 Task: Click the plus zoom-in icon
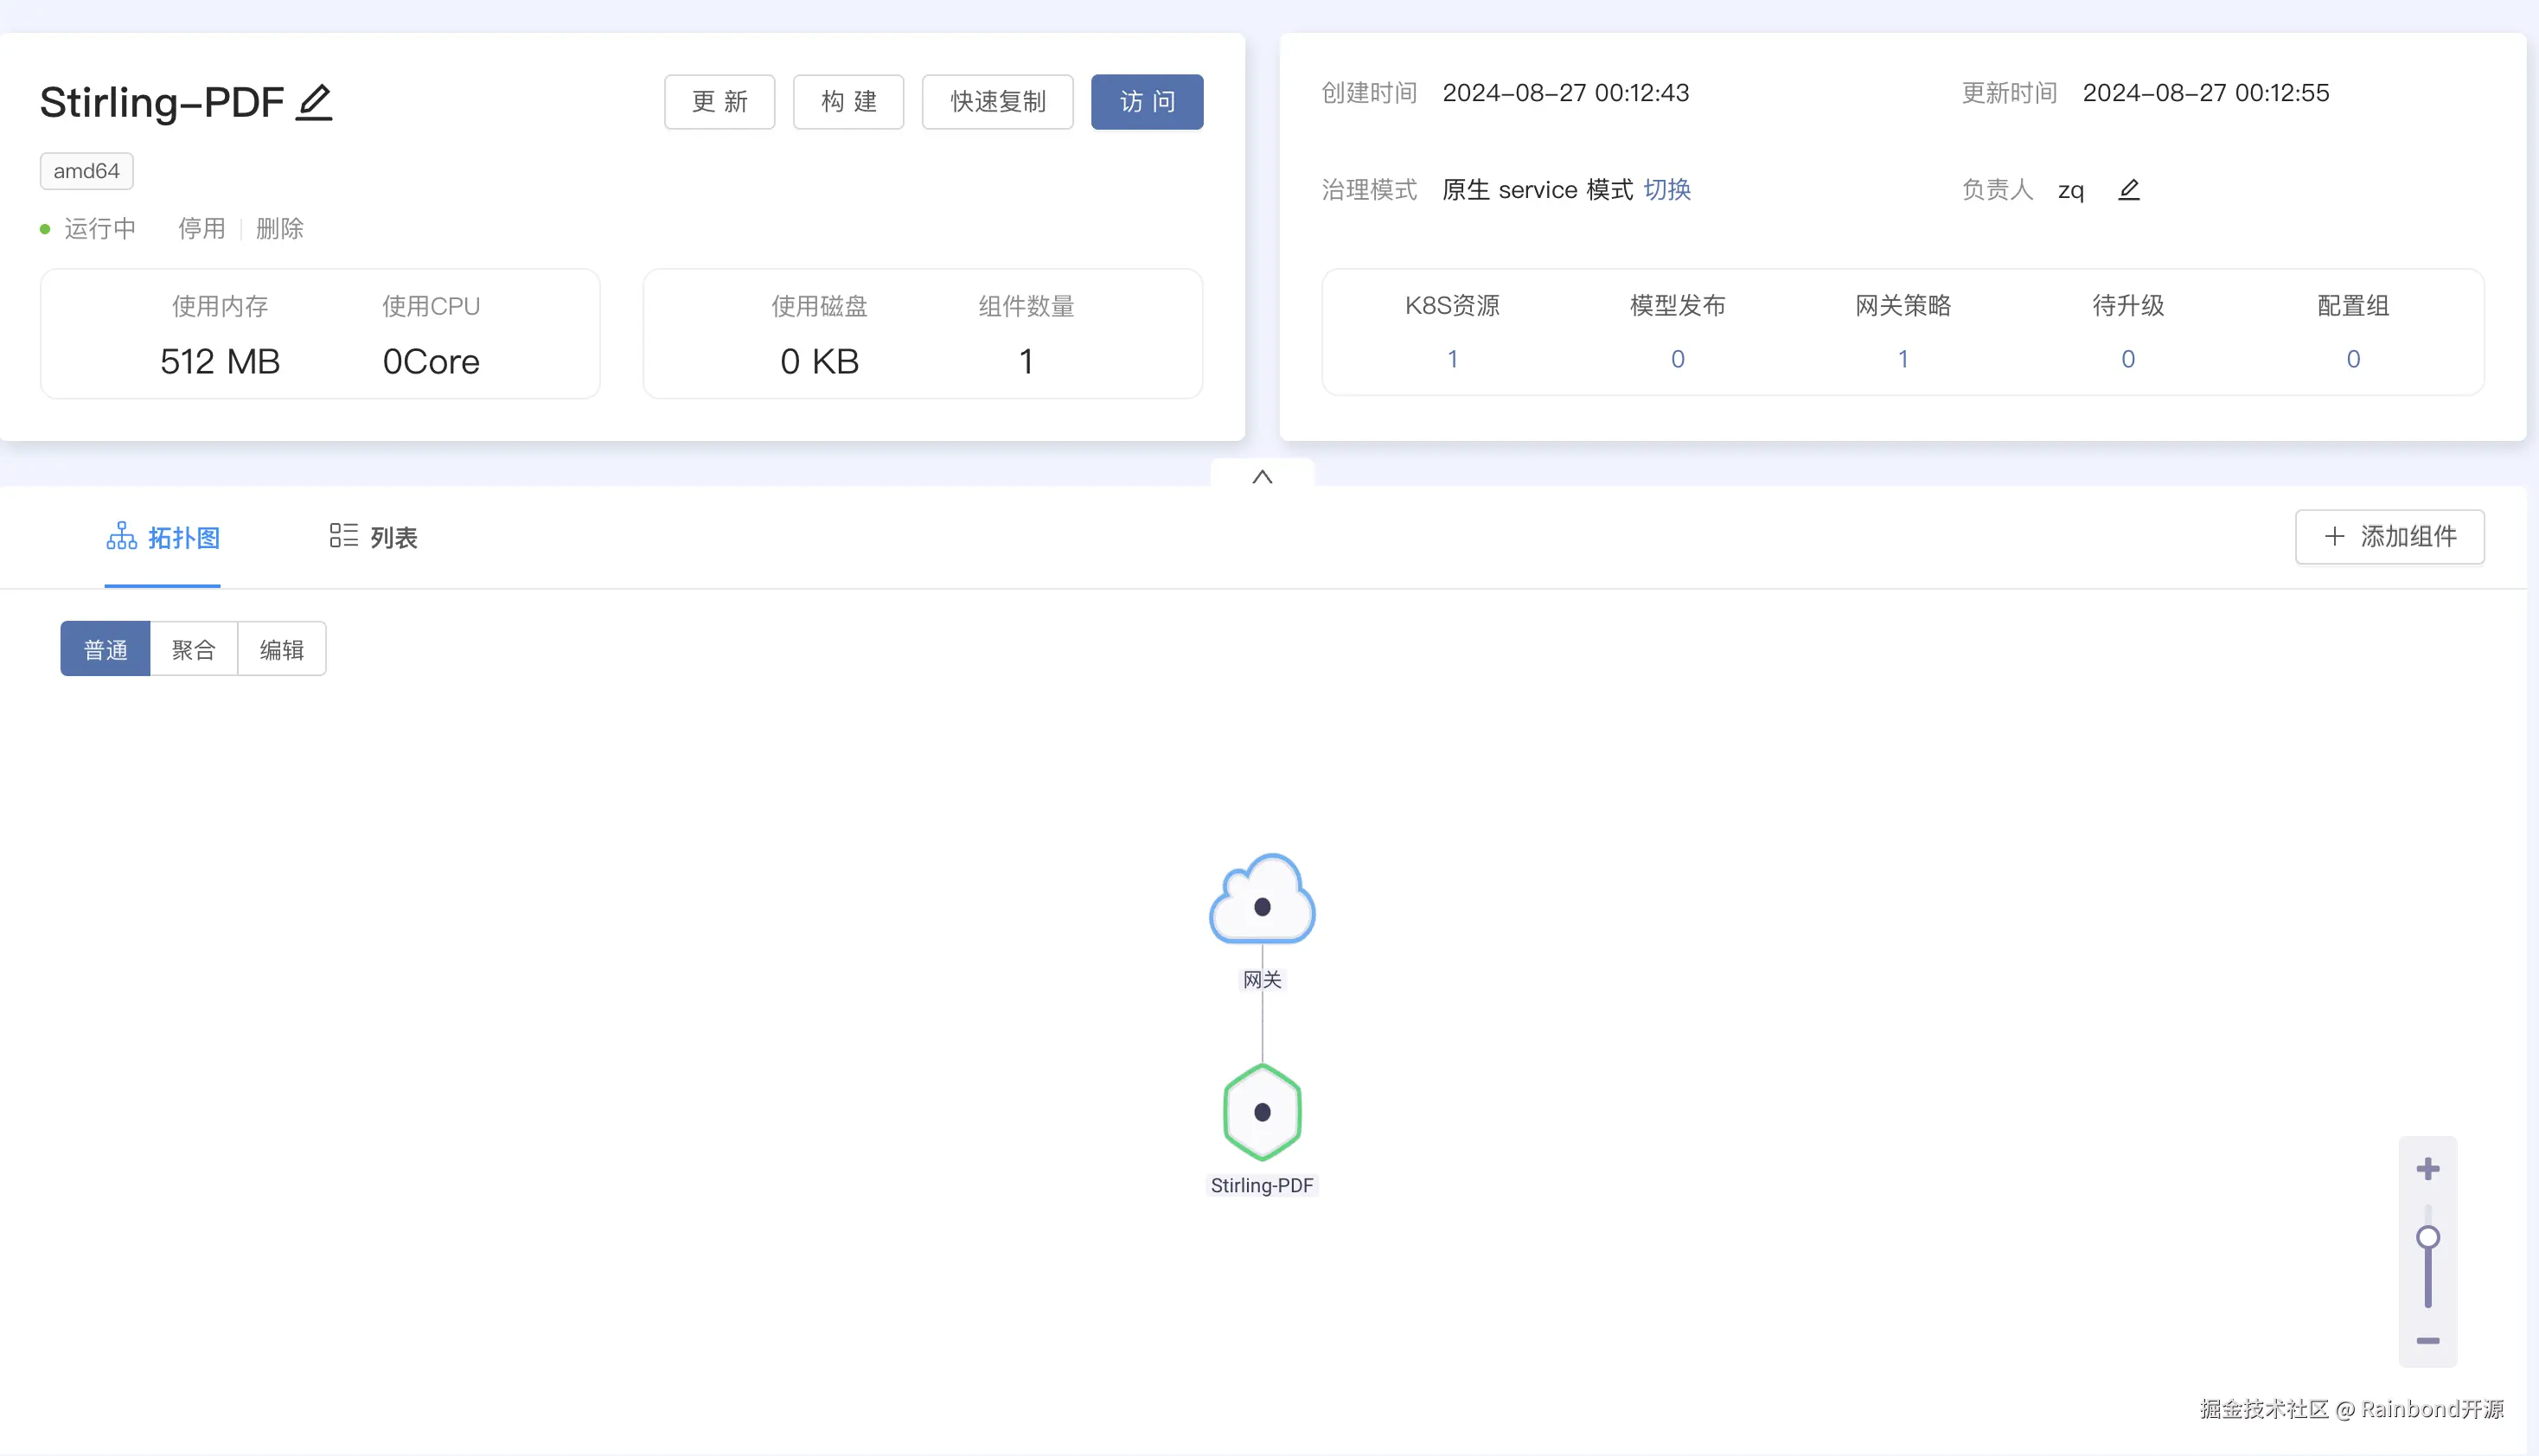coord(2428,1169)
